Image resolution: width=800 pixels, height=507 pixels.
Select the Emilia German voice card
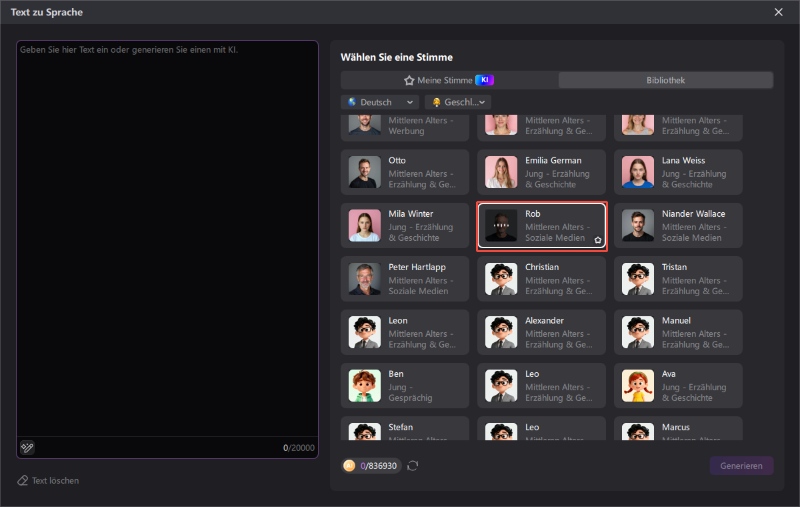pos(541,172)
